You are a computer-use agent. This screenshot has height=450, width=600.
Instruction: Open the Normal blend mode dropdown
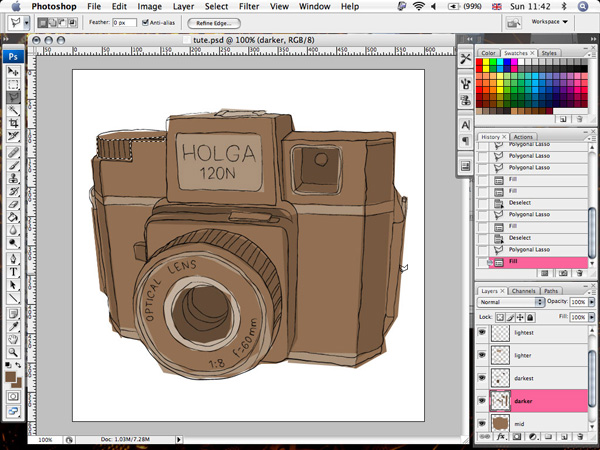click(x=511, y=302)
